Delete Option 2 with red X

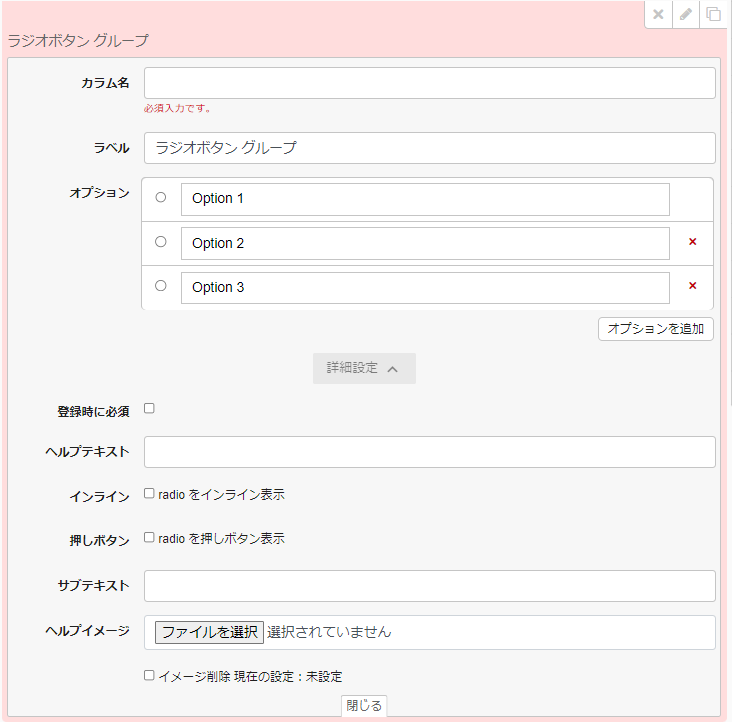point(692,242)
